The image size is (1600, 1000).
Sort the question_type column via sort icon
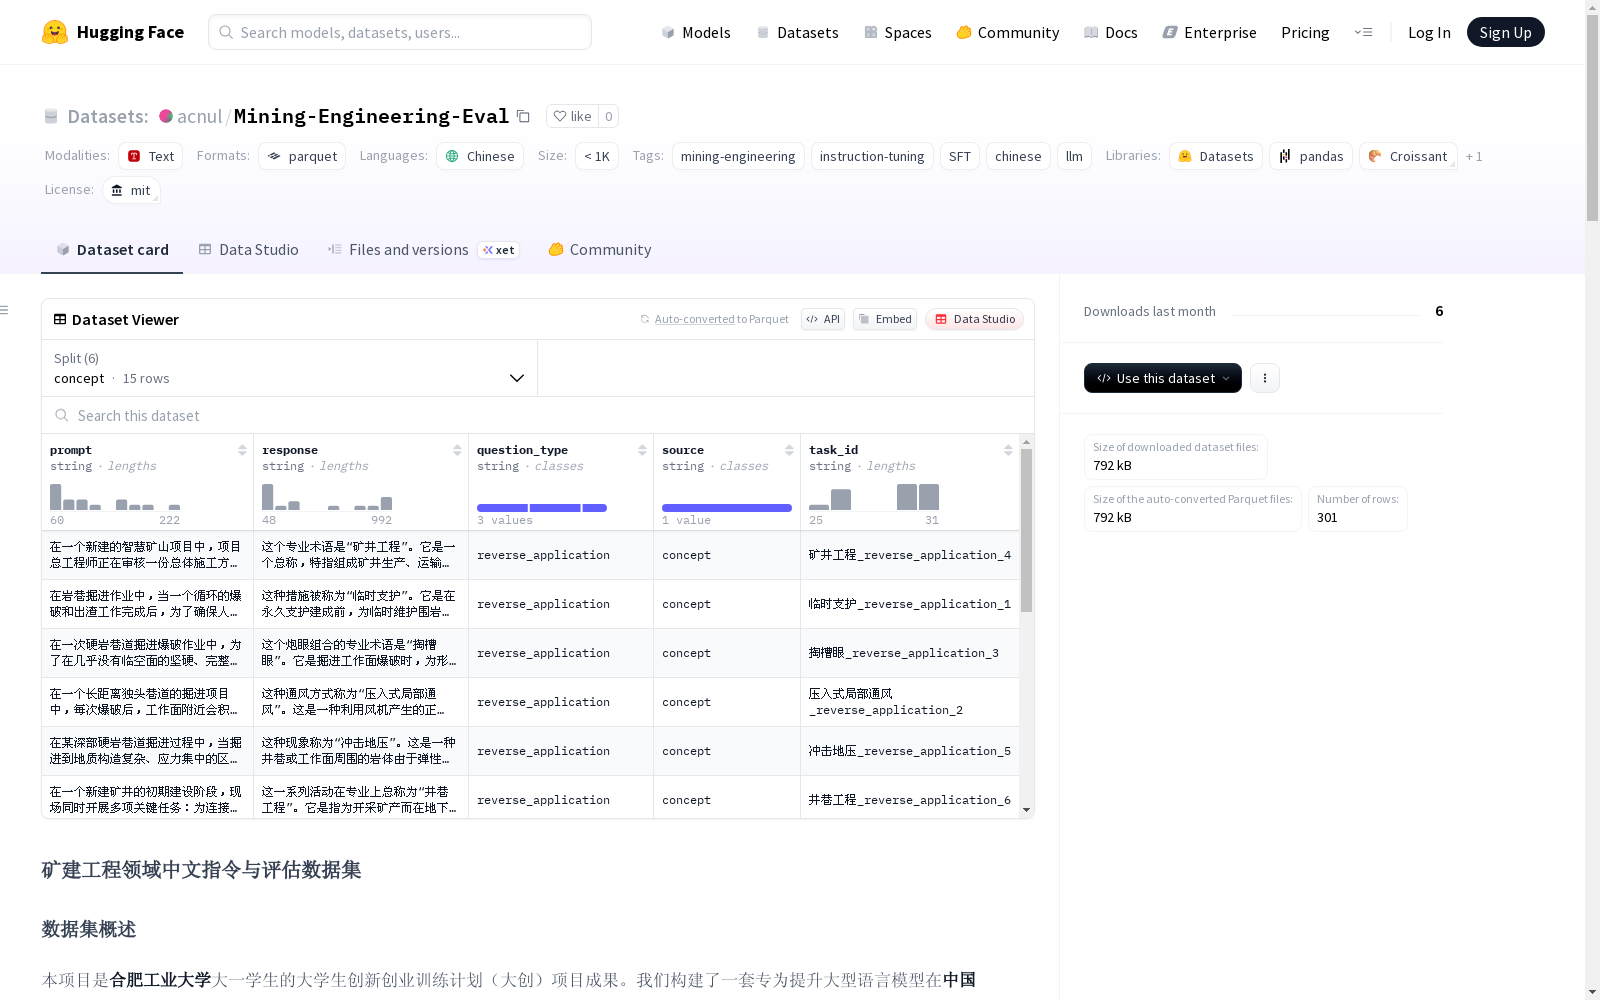pyautogui.click(x=642, y=450)
